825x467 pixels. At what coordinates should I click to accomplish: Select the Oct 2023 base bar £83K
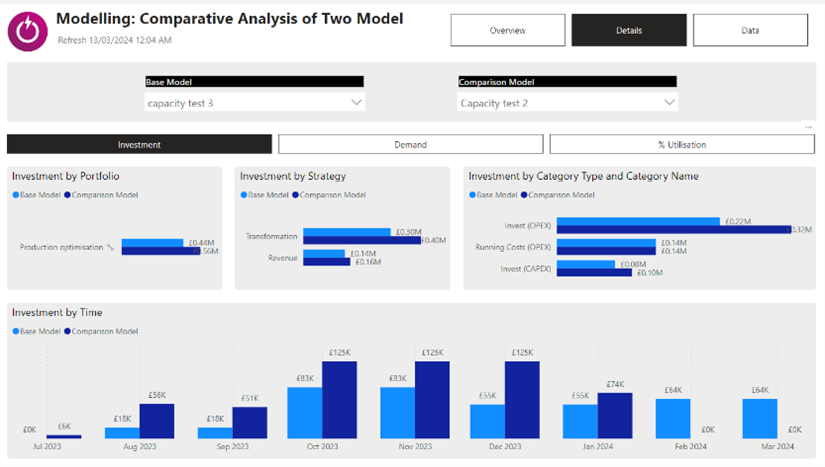click(305, 413)
